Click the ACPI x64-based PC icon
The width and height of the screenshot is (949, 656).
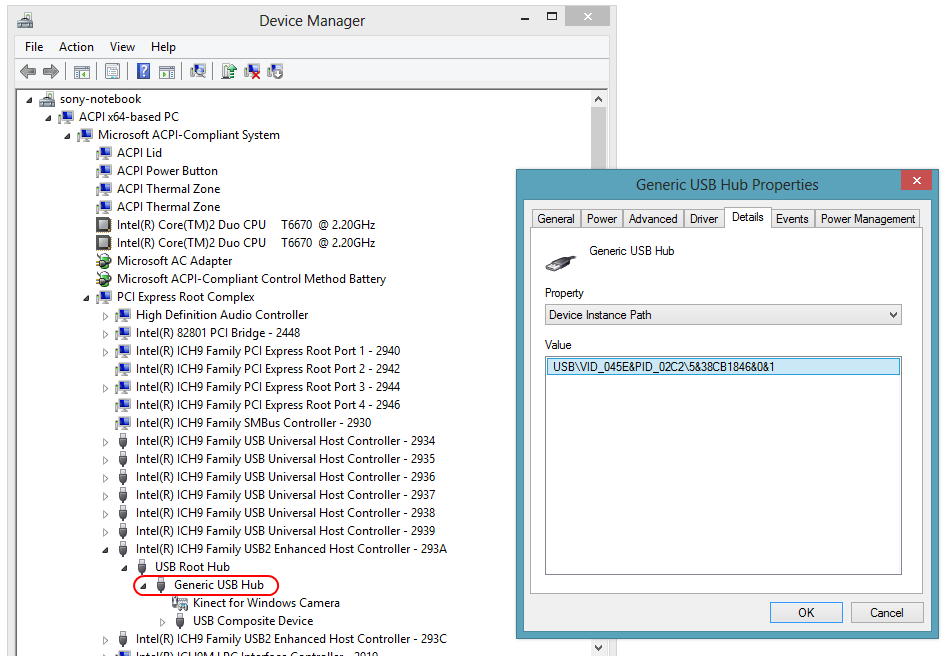tap(66, 117)
